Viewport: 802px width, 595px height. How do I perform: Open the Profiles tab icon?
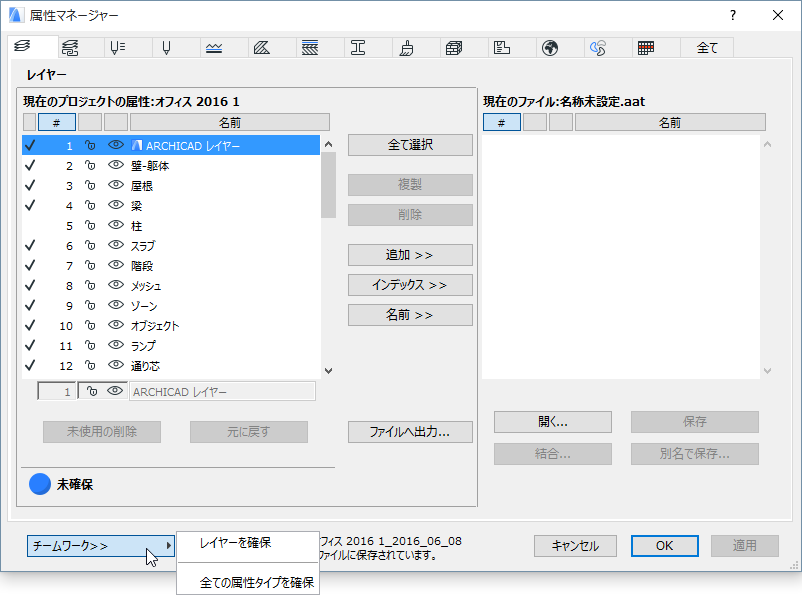358,48
